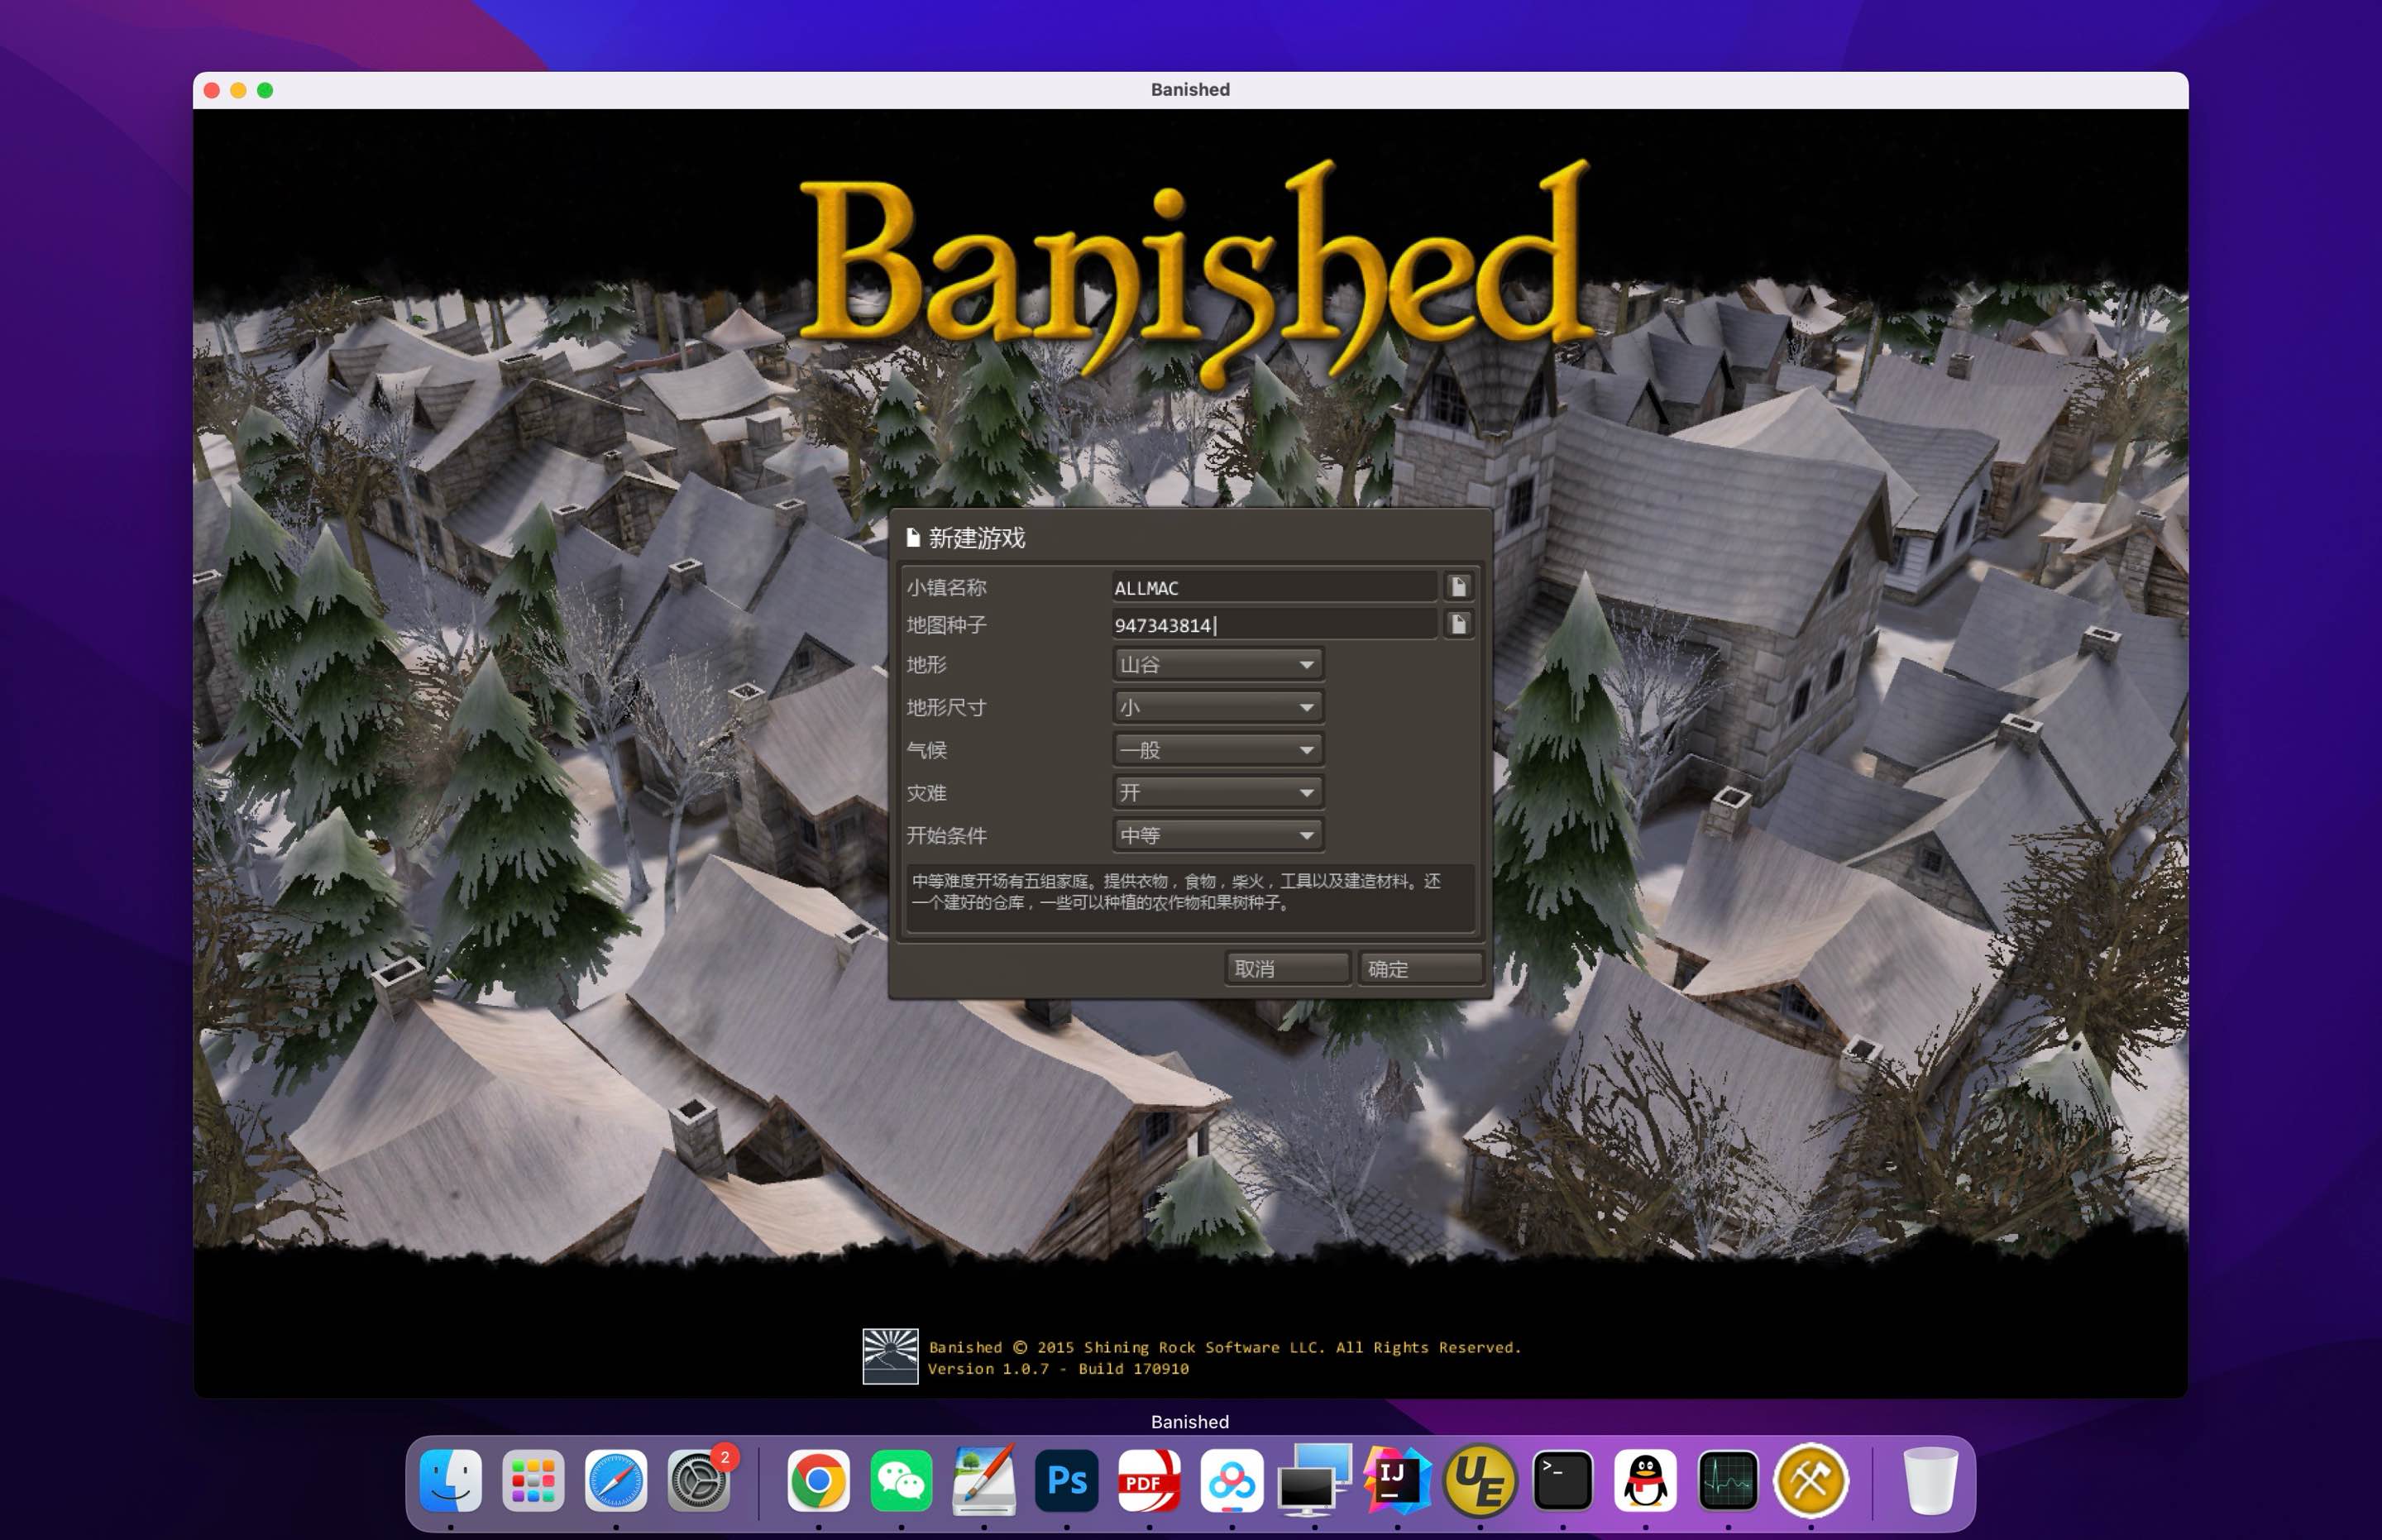This screenshot has width=2382, height=1540.
Task: Open UltraEdit from the dock
Action: [x=1480, y=1481]
